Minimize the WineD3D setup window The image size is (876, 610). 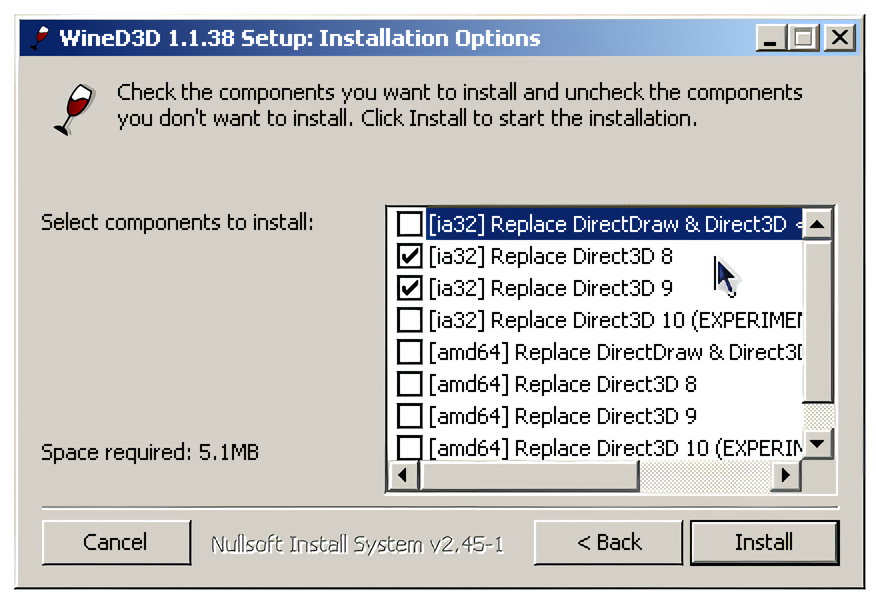[771, 39]
